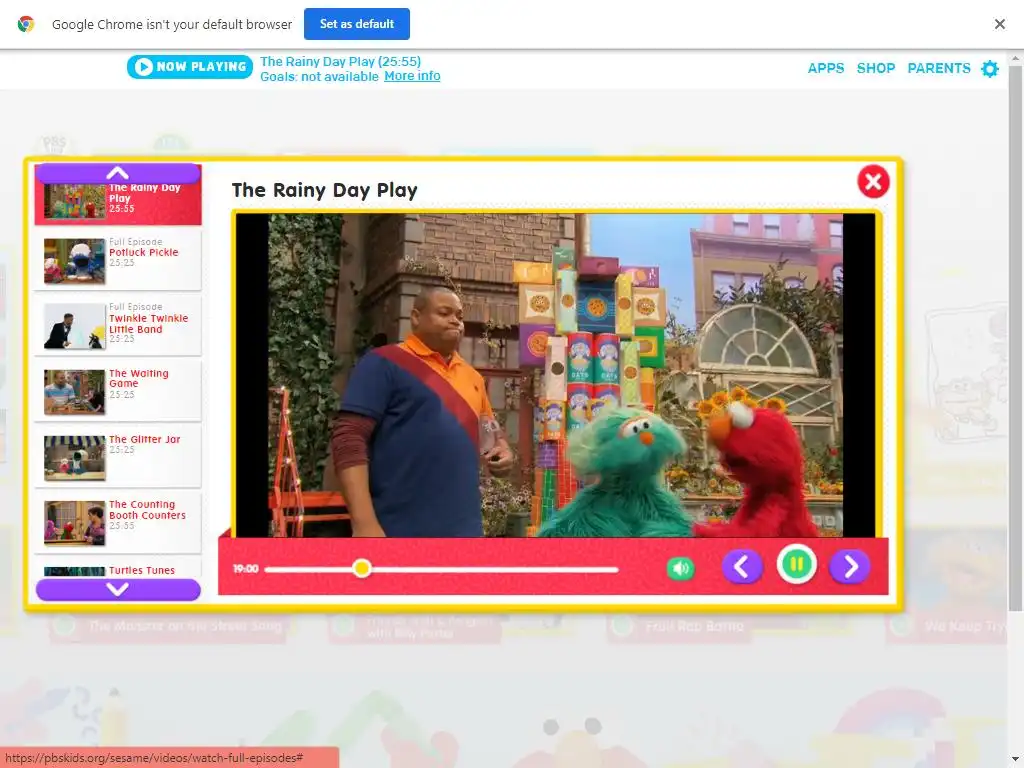This screenshot has height=768, width=1024.
Task: Open the Twinkle Twinkle Little Band thumbnail
Action: (x=74, y=327)
